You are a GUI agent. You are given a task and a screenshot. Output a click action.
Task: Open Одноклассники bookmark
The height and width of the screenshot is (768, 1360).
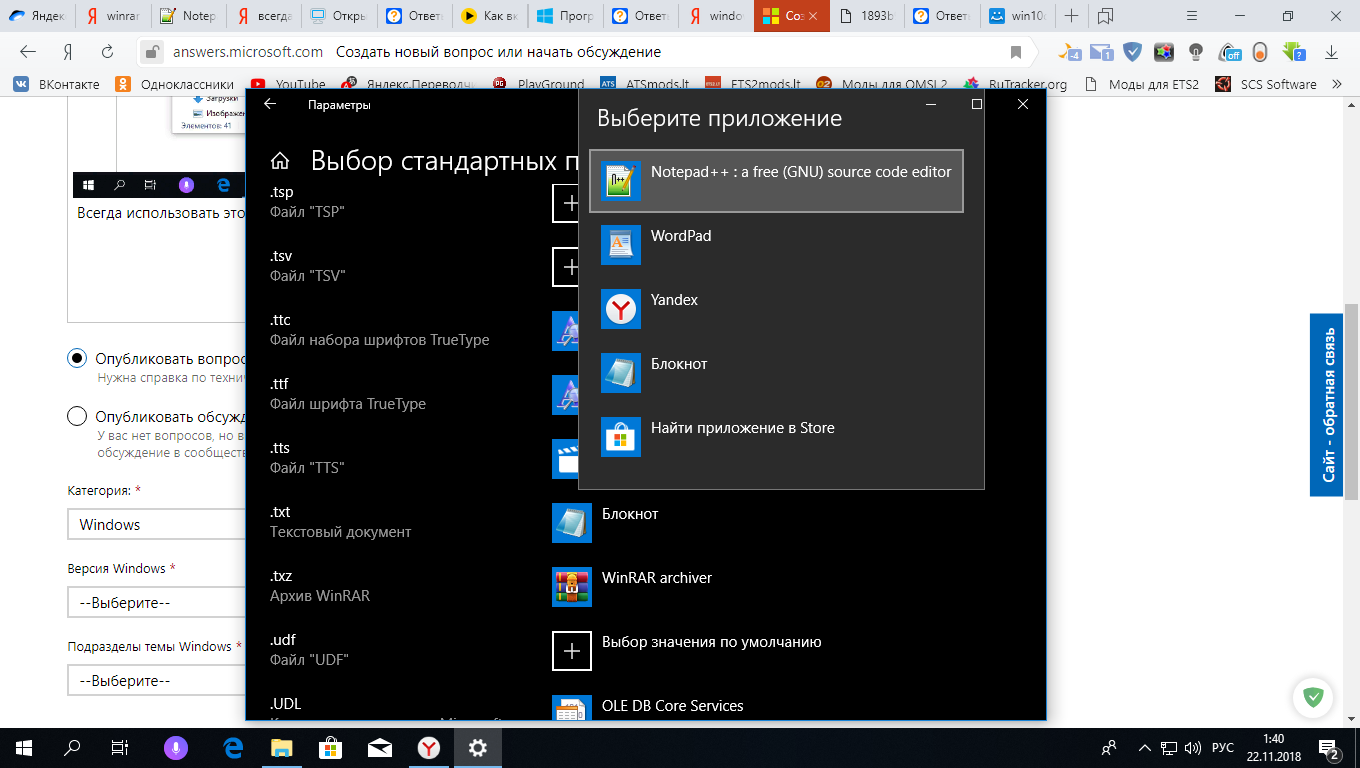[175, 85]
